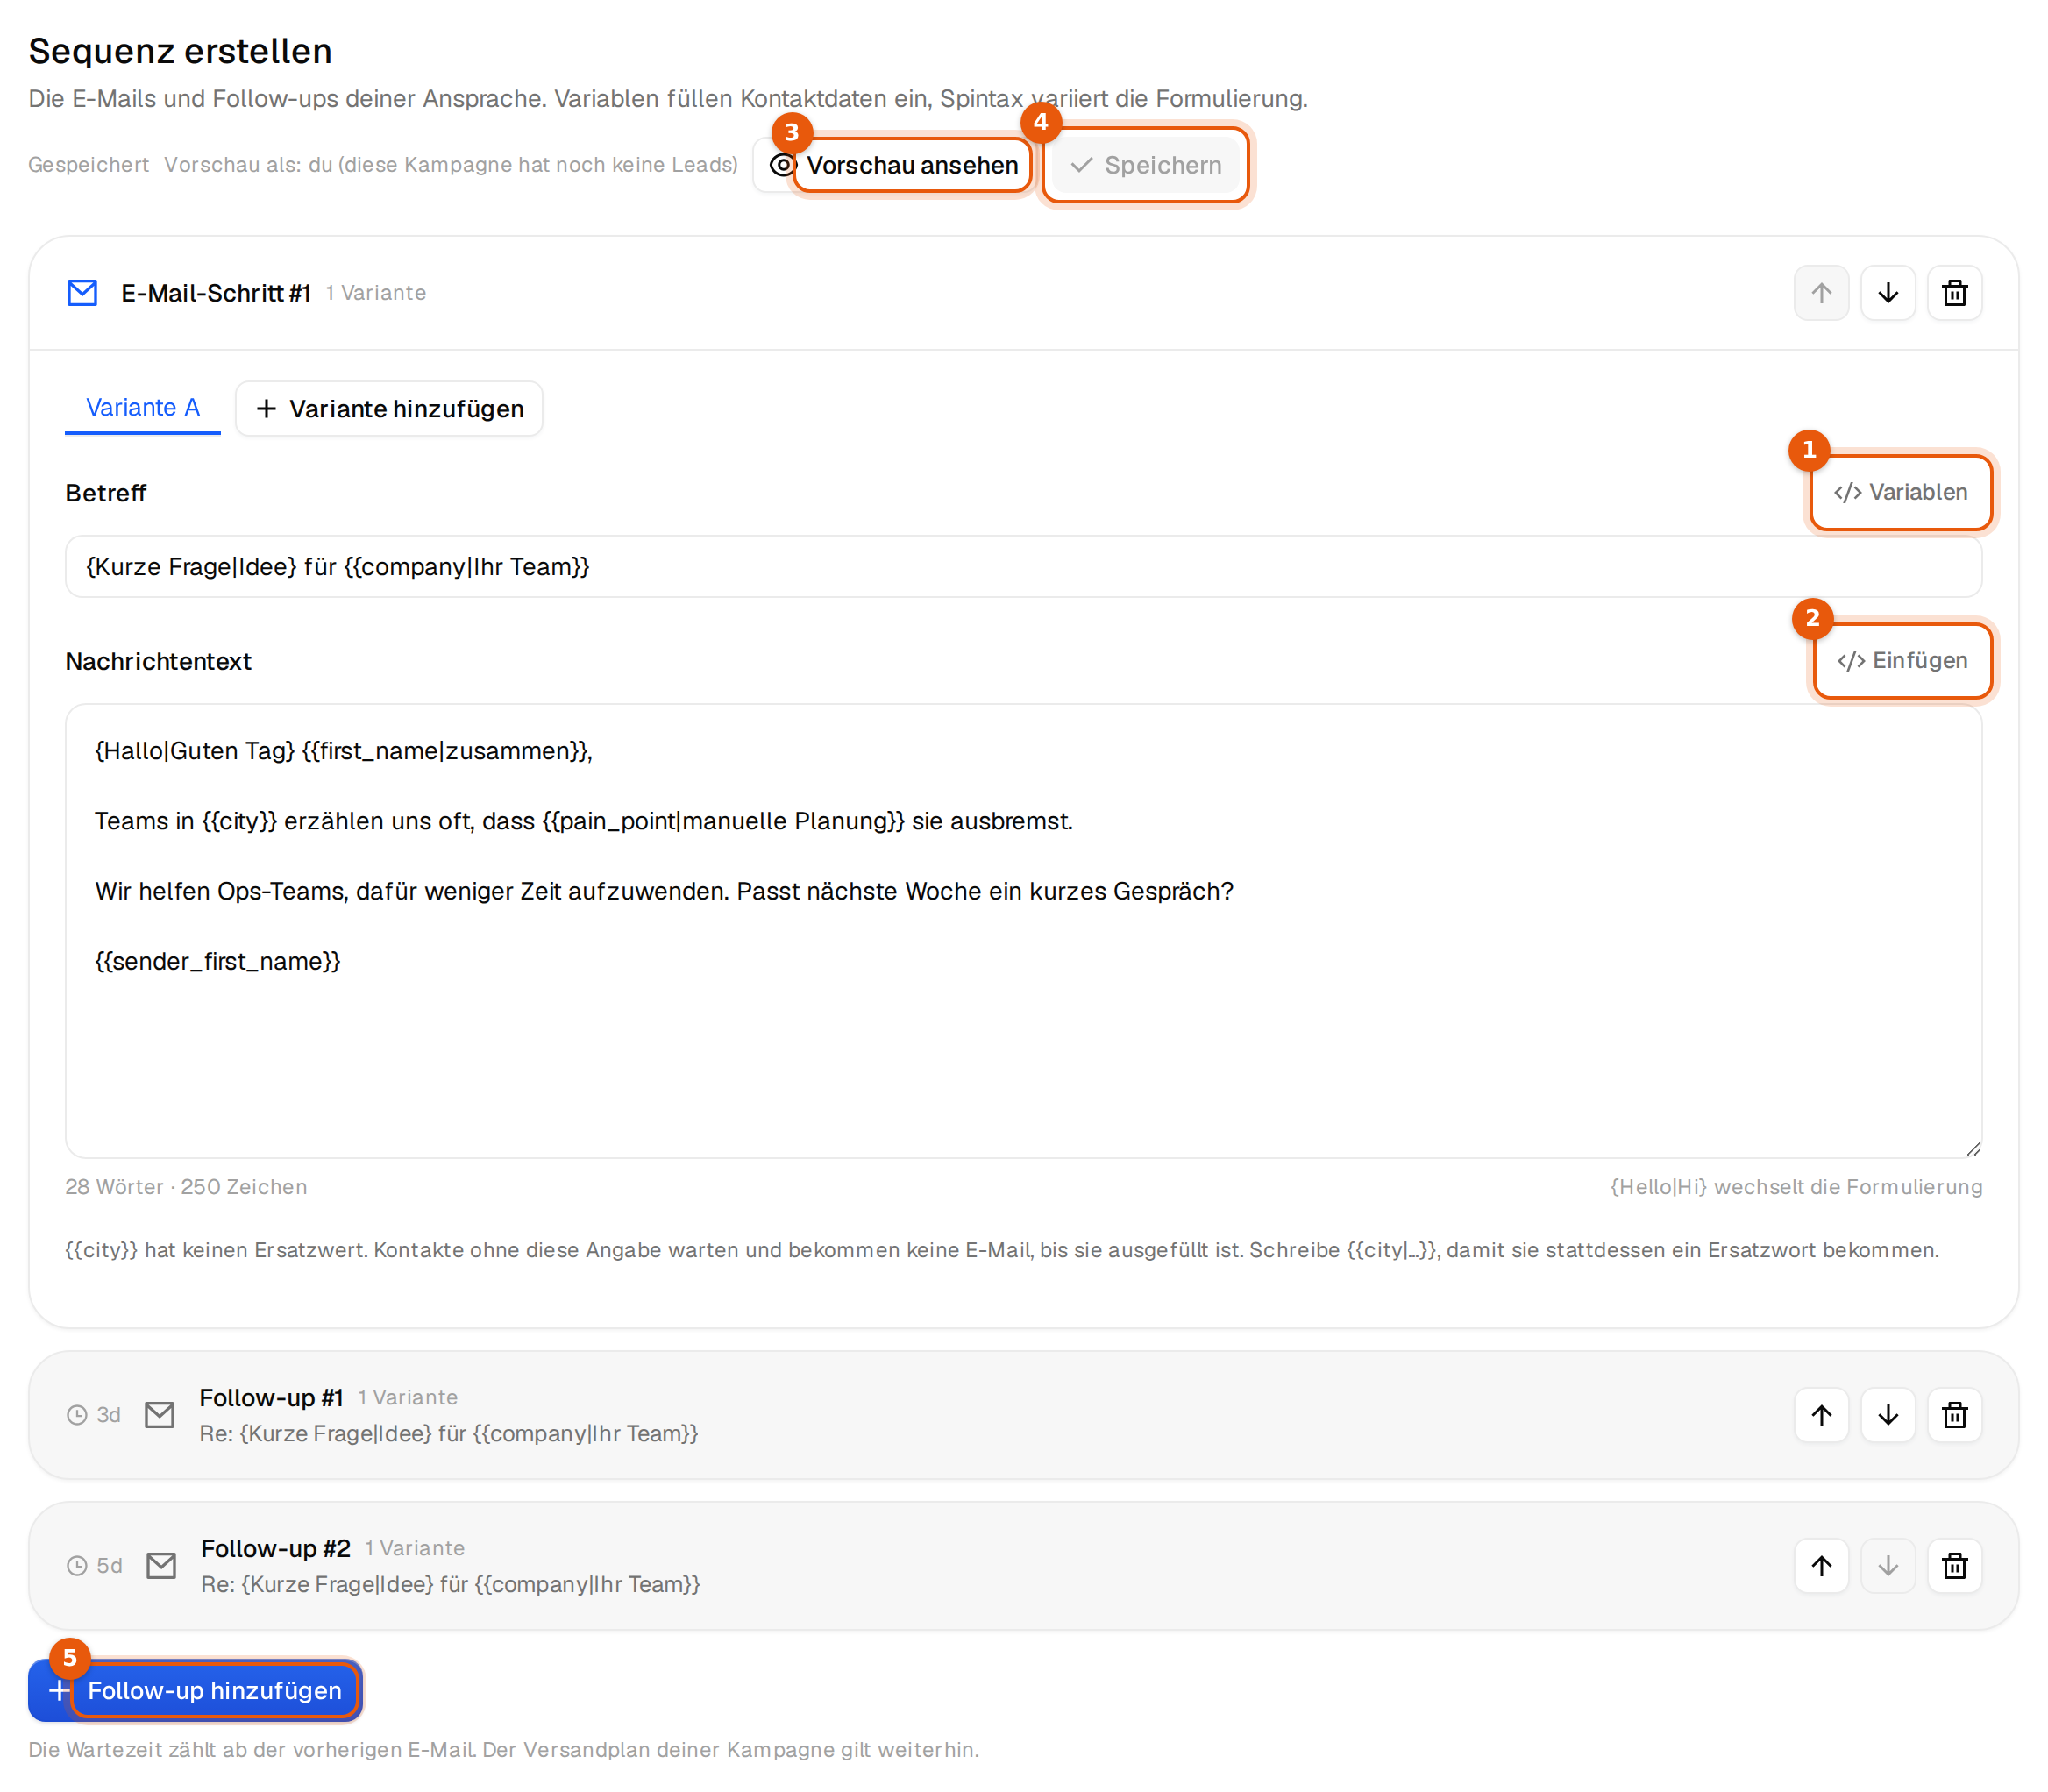Screen dimensions: 2048x1792
Task: Expand the Follow-up #1 step title
Action: [271, 1397]
